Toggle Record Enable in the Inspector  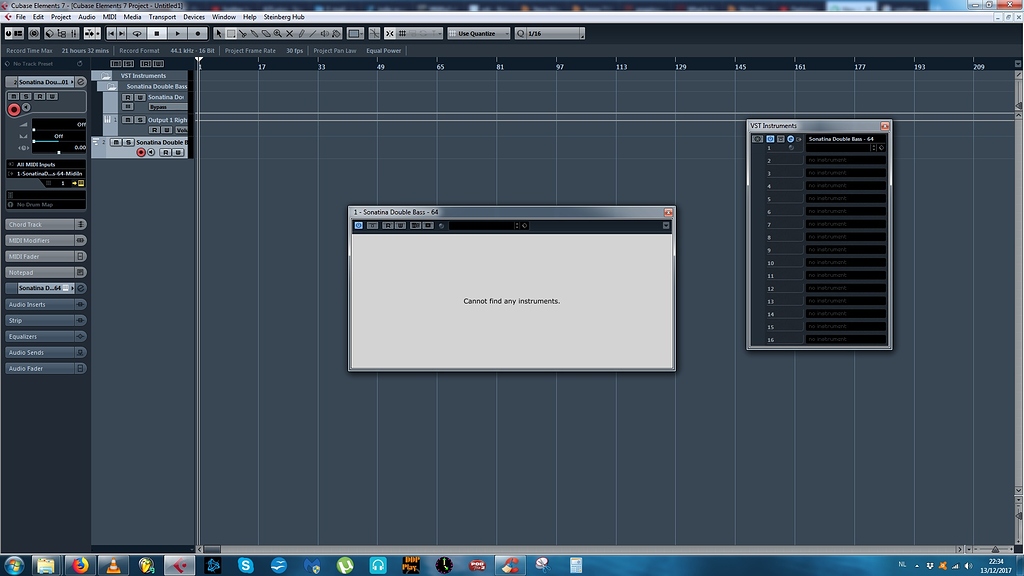click(14, 110)
